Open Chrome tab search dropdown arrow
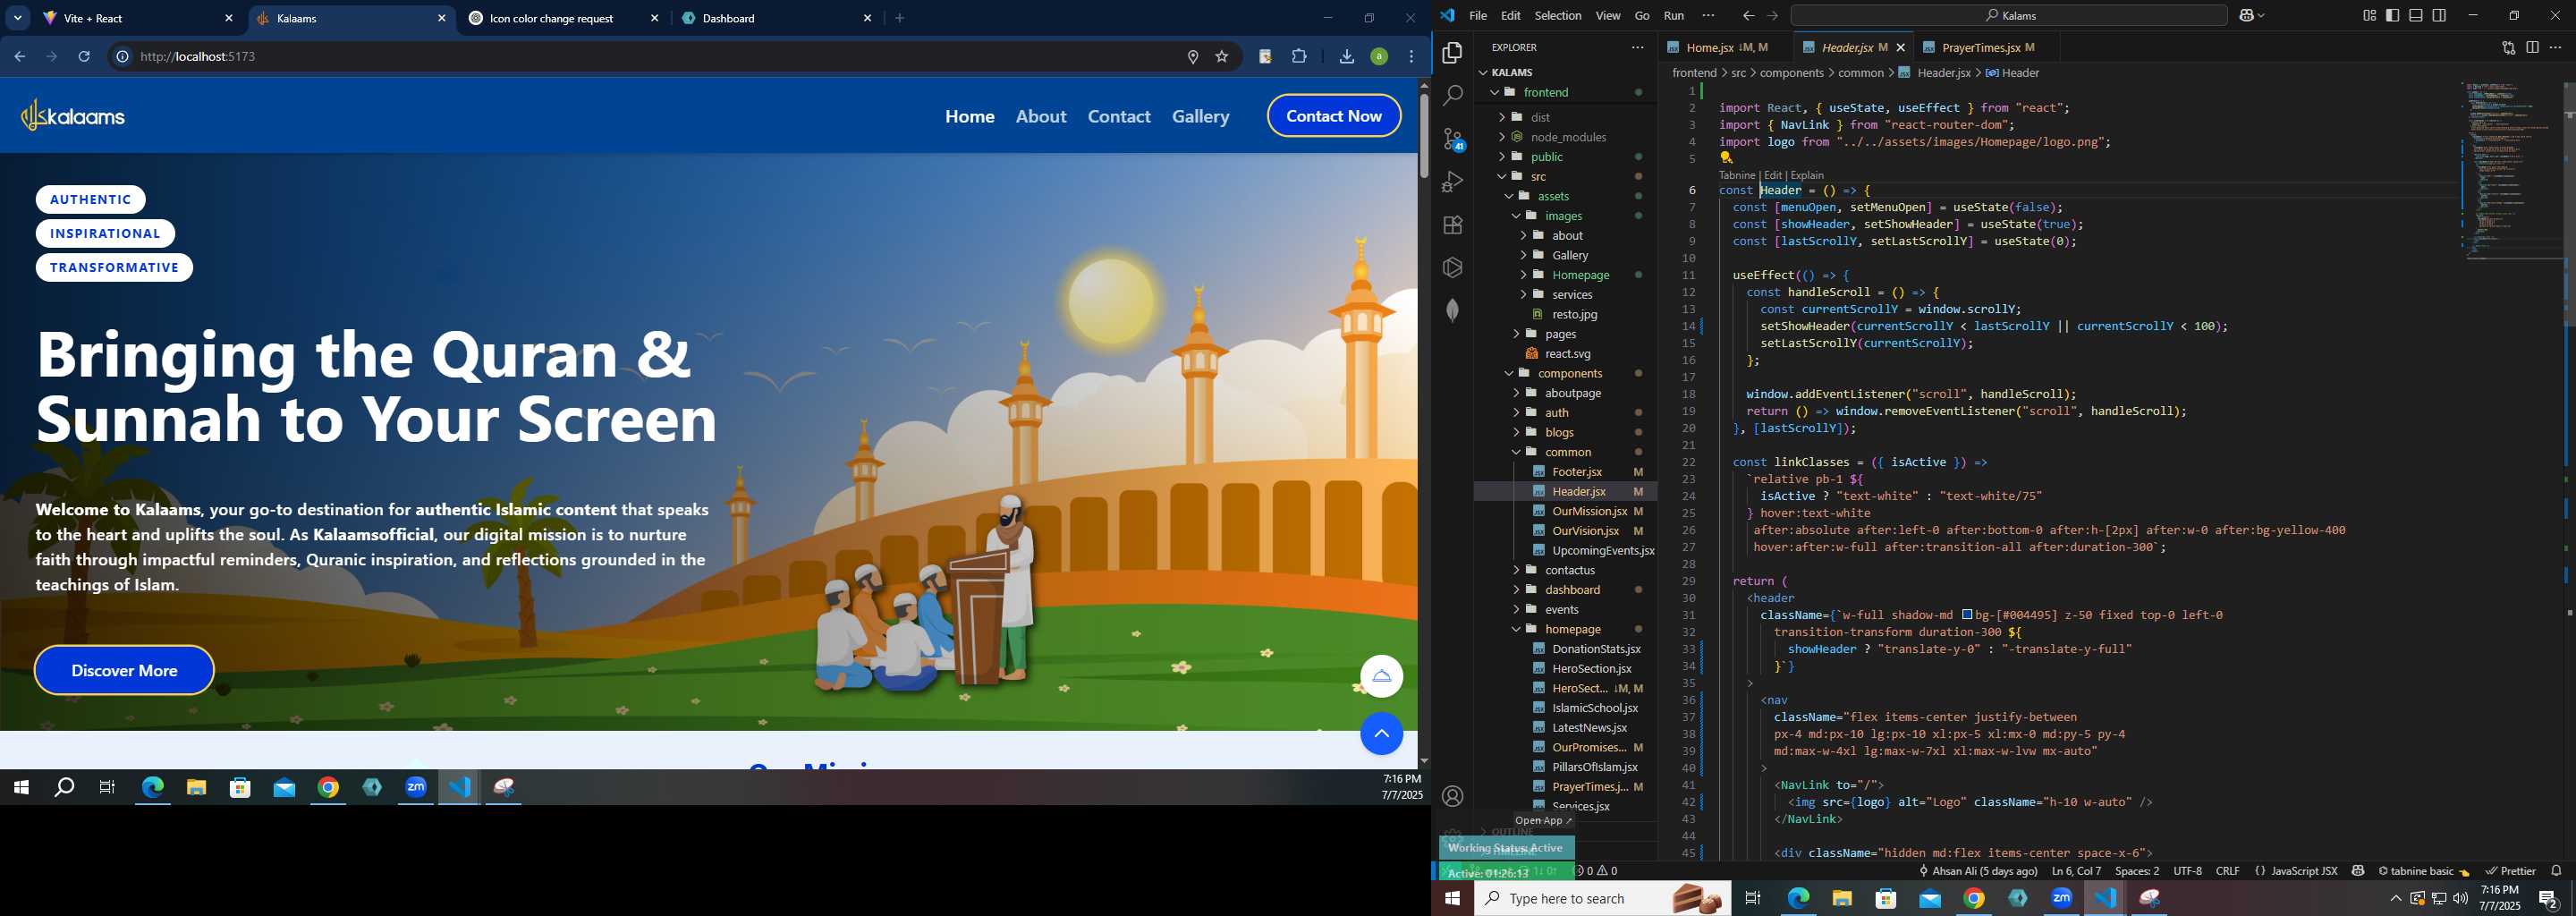Viewport: 2576px width, 916px height. 18,18
